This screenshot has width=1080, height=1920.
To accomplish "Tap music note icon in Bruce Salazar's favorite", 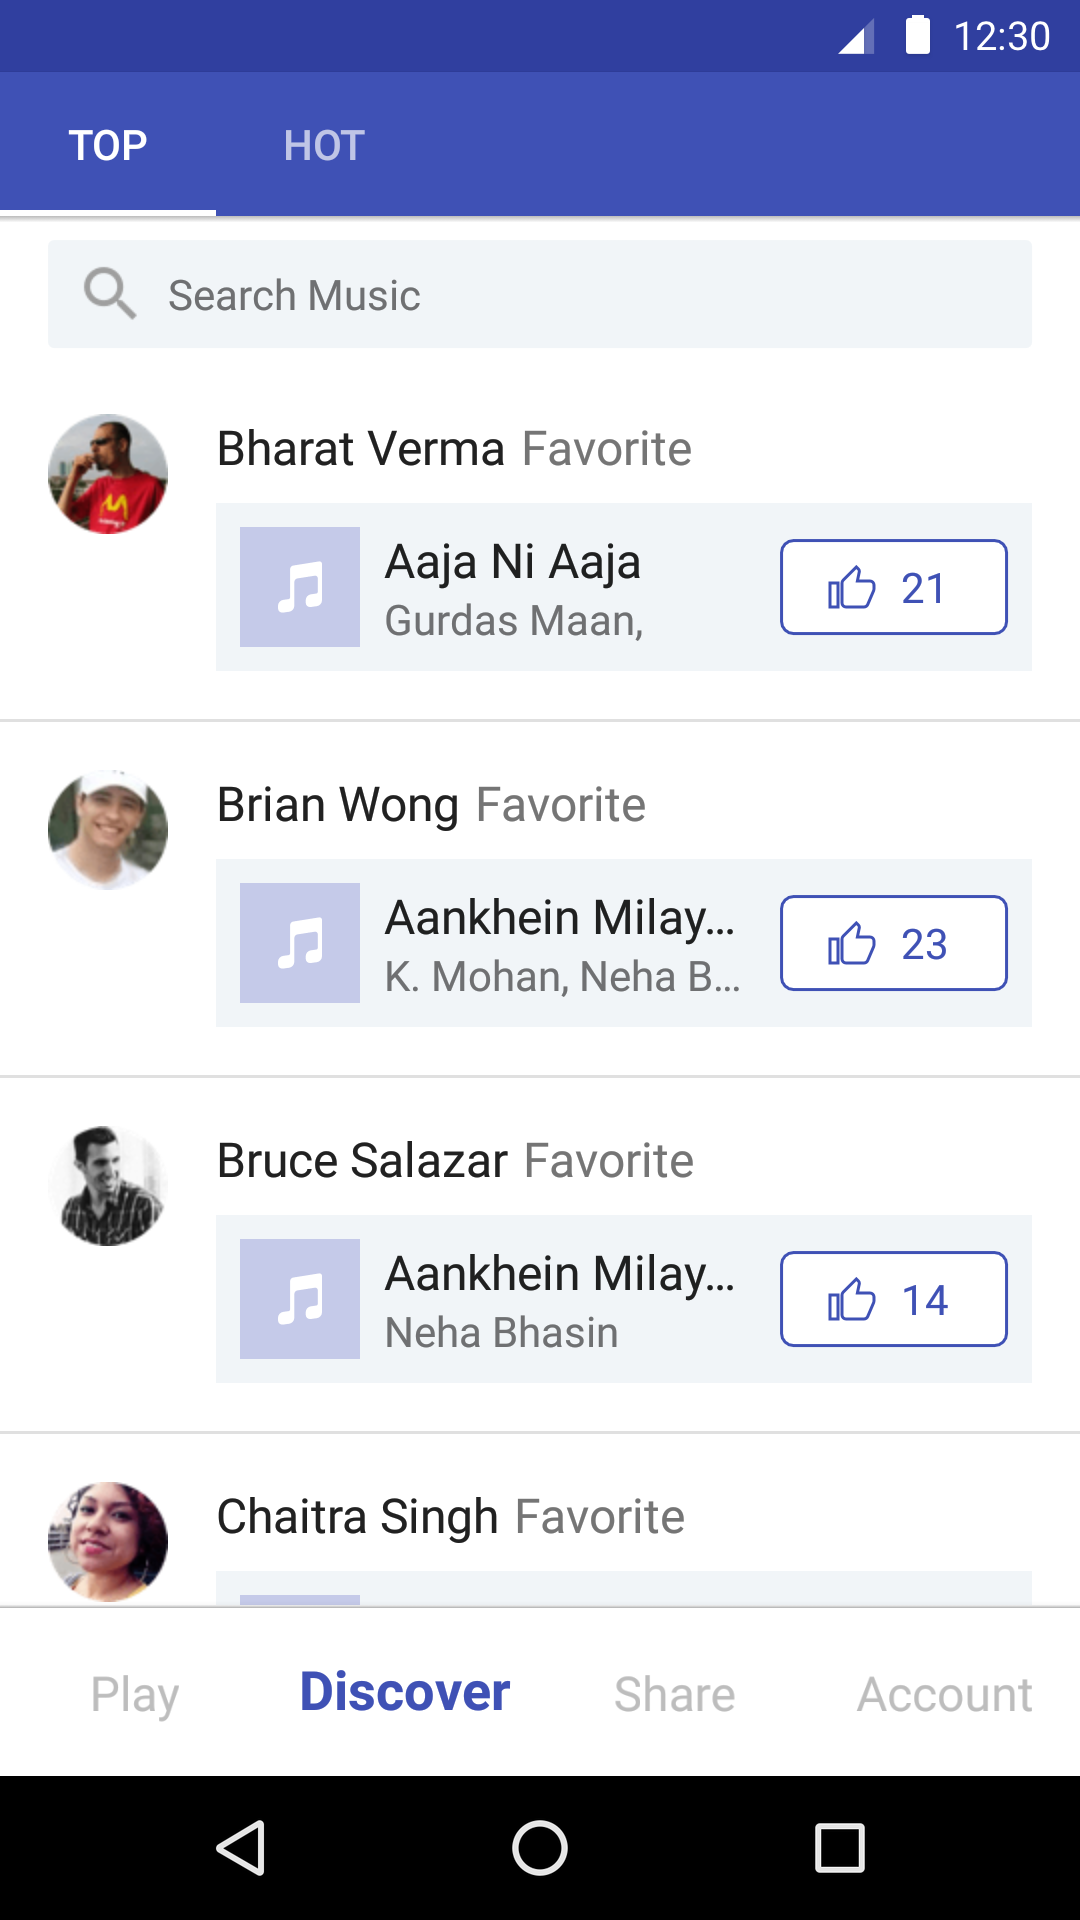I will (x=300, y=1299).
